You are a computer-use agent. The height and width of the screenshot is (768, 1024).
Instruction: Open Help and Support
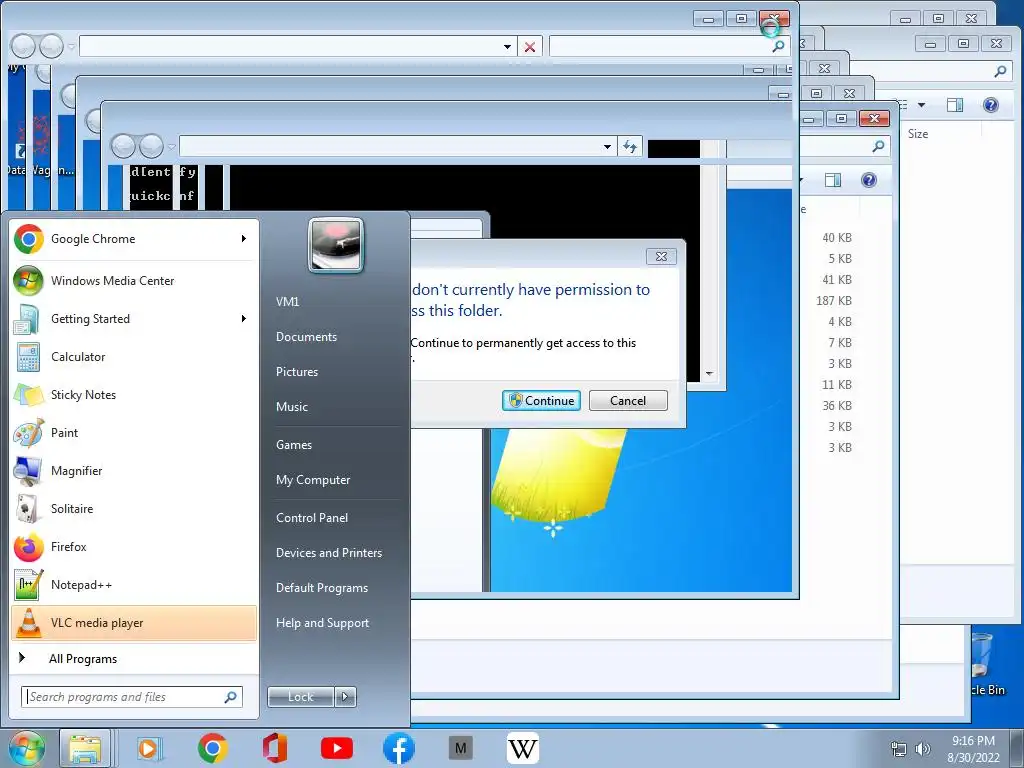(323, 623)
